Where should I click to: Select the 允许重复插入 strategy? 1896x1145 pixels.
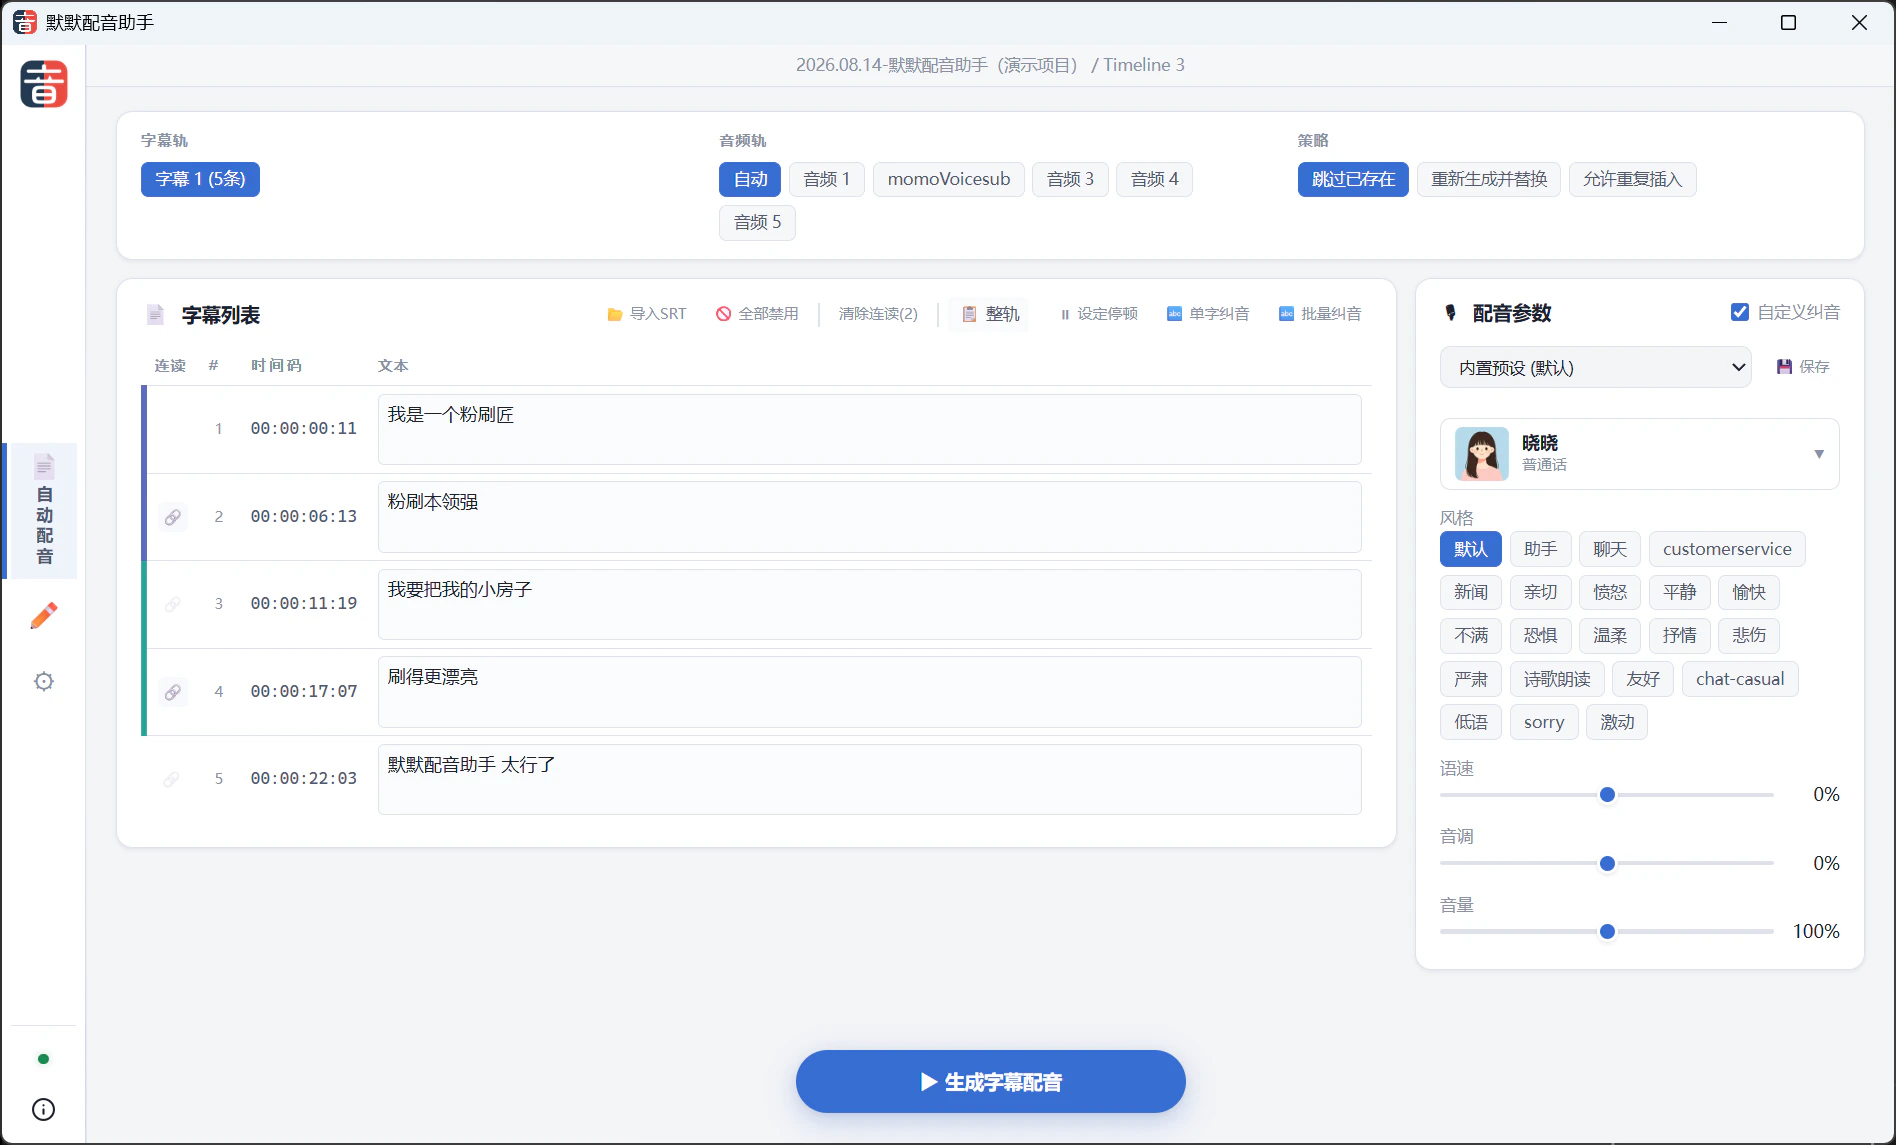1632,179
